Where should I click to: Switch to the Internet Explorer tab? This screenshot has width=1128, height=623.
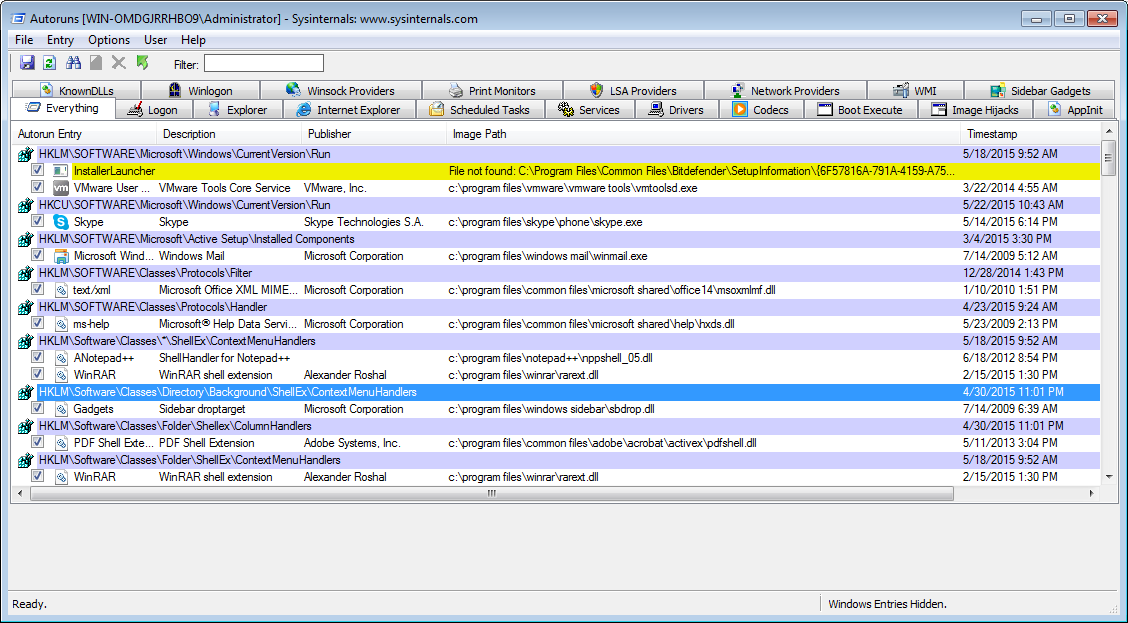[349, 109]
